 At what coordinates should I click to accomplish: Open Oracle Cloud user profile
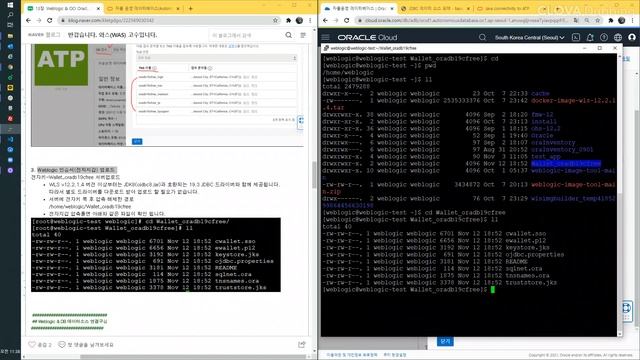632,37
